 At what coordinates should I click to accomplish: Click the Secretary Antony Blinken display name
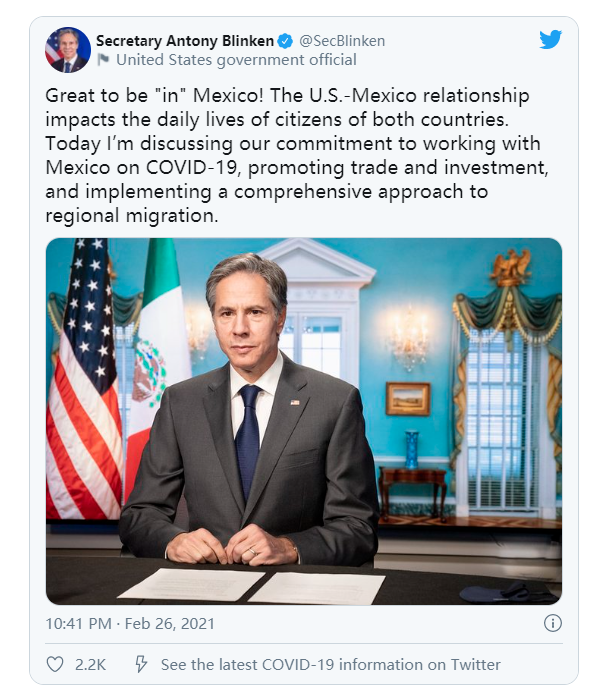coord(185,41)
